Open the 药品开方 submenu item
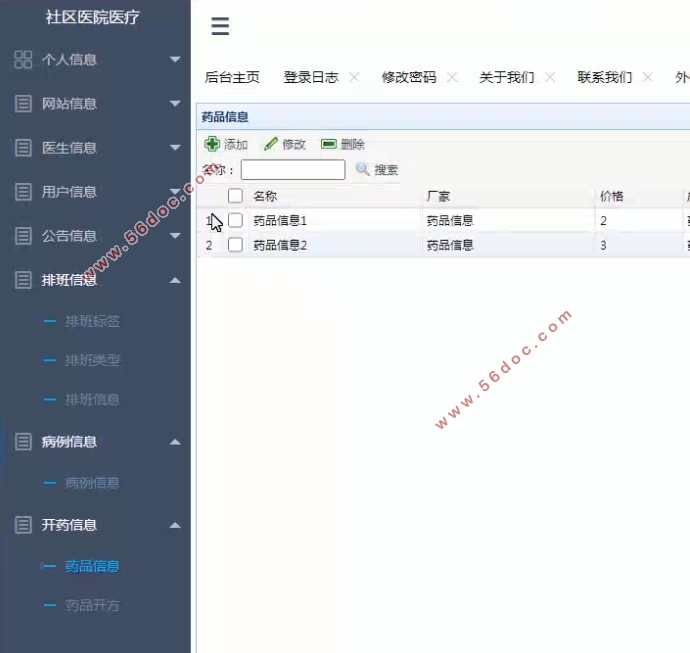The height and width of the screenshot is (653, 690). click(92, 605)
